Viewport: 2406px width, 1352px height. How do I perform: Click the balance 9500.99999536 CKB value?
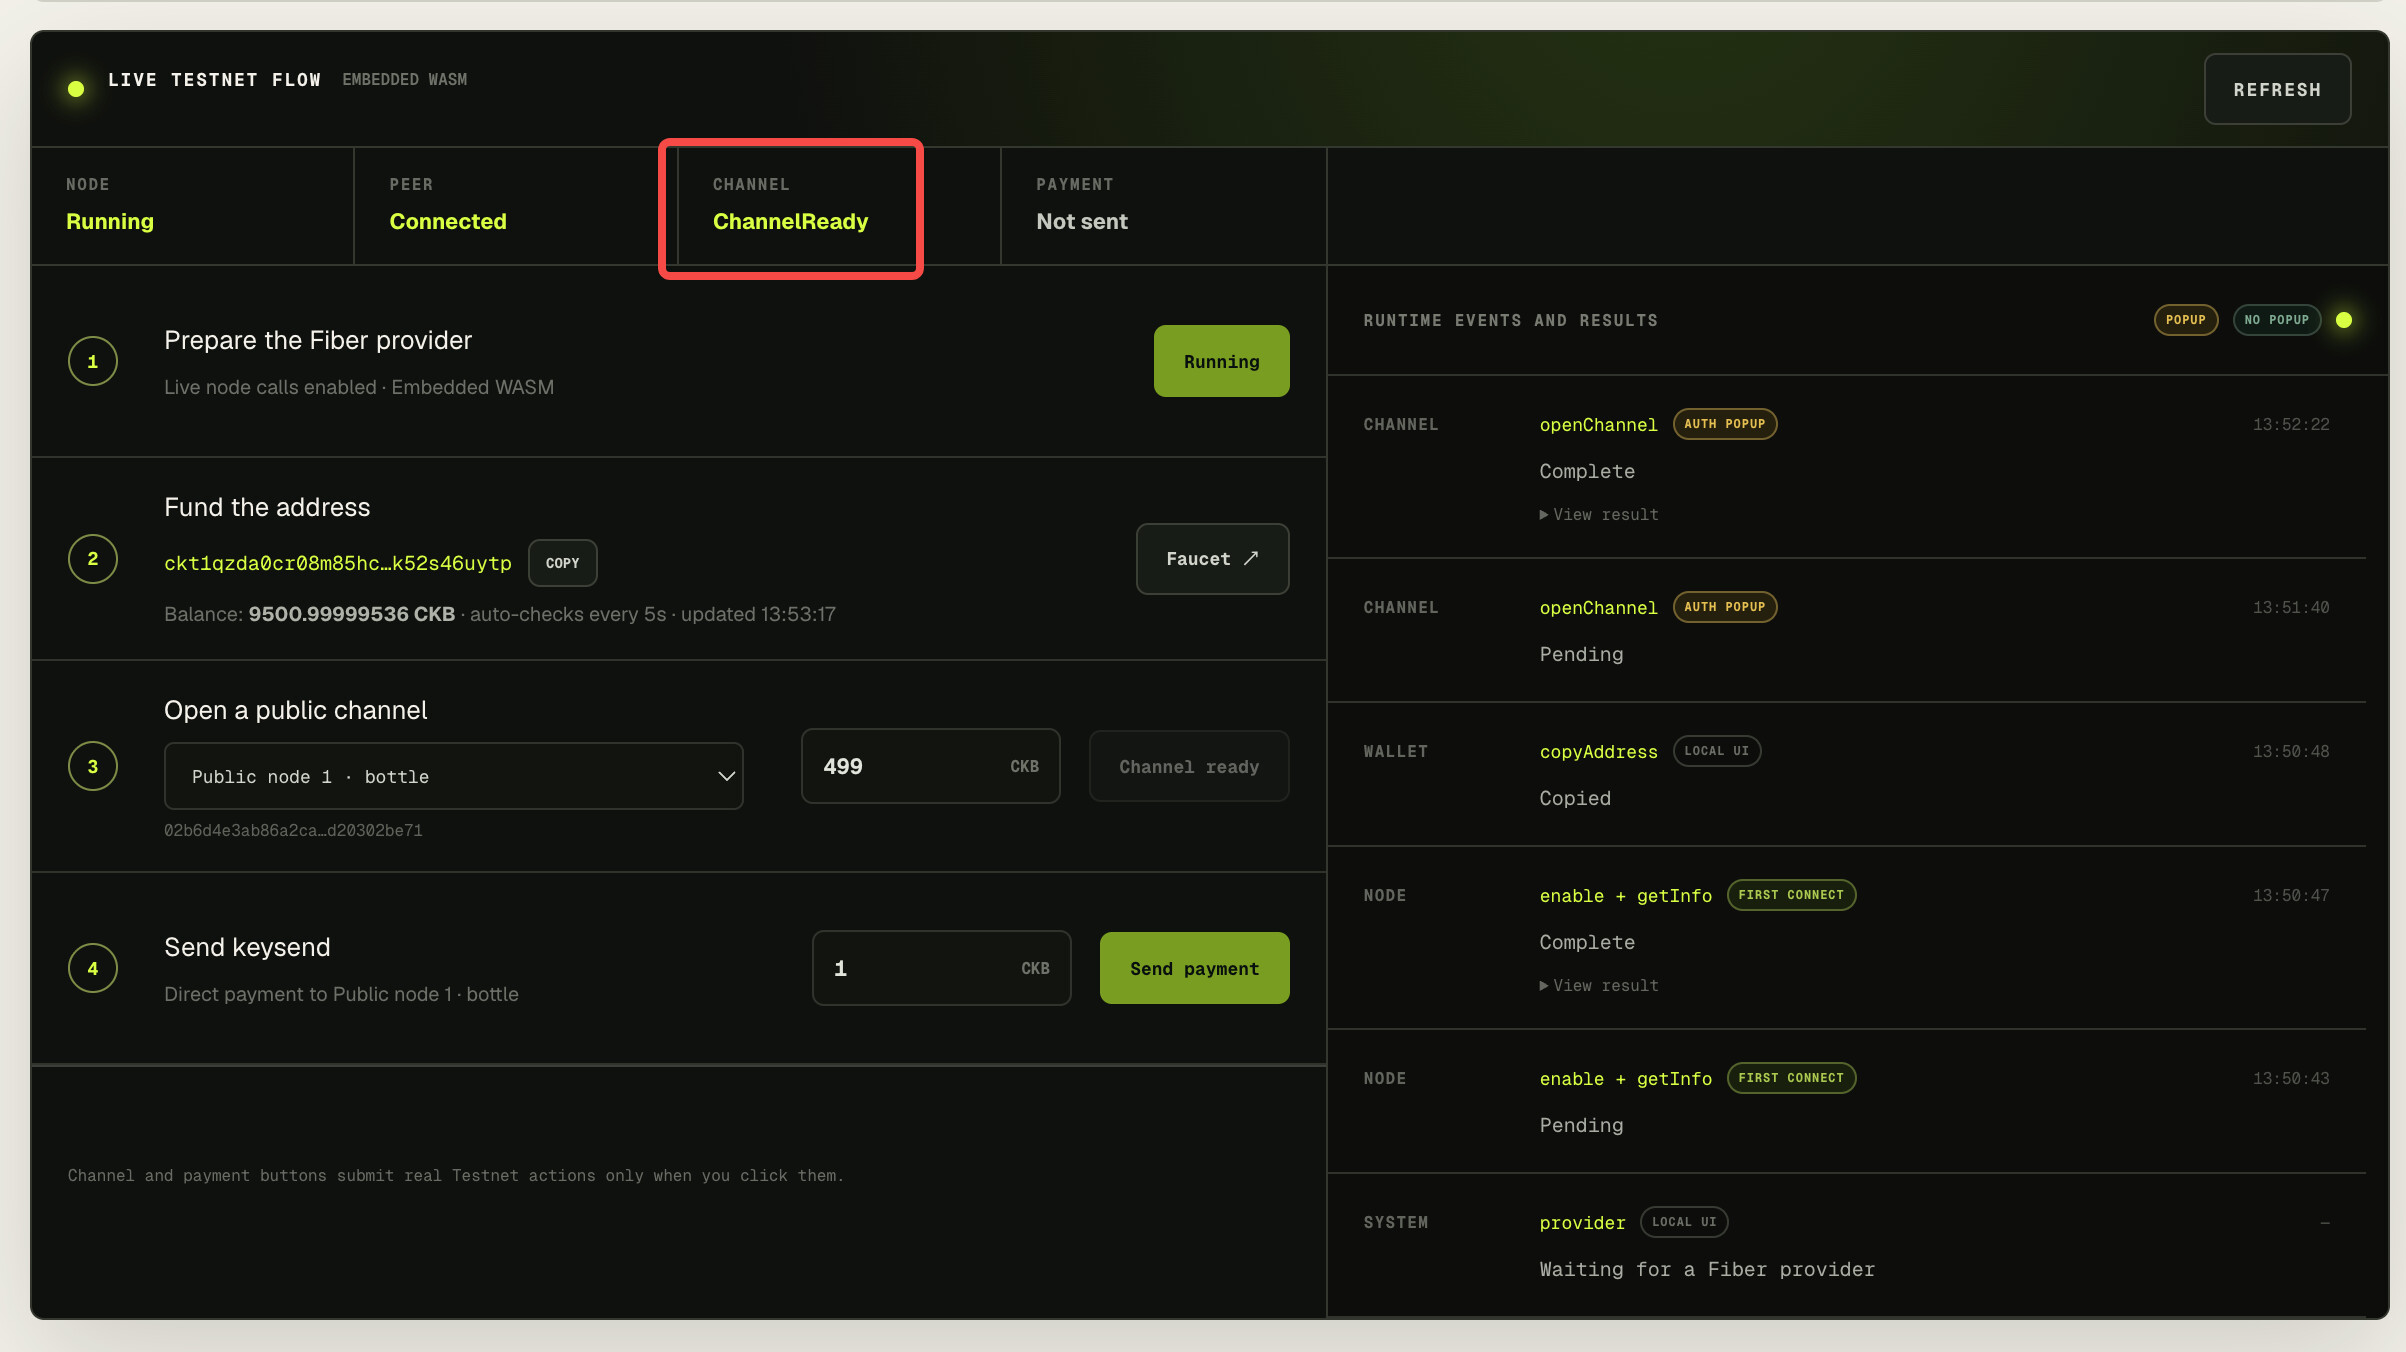pyautogui.click(x=352, y=614)
